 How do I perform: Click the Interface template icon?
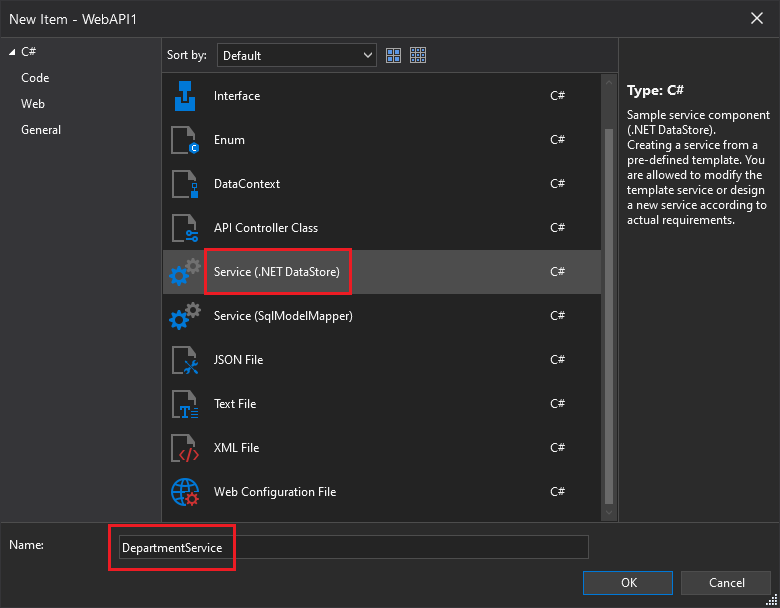pyautogui.click(x=185, y=96)
